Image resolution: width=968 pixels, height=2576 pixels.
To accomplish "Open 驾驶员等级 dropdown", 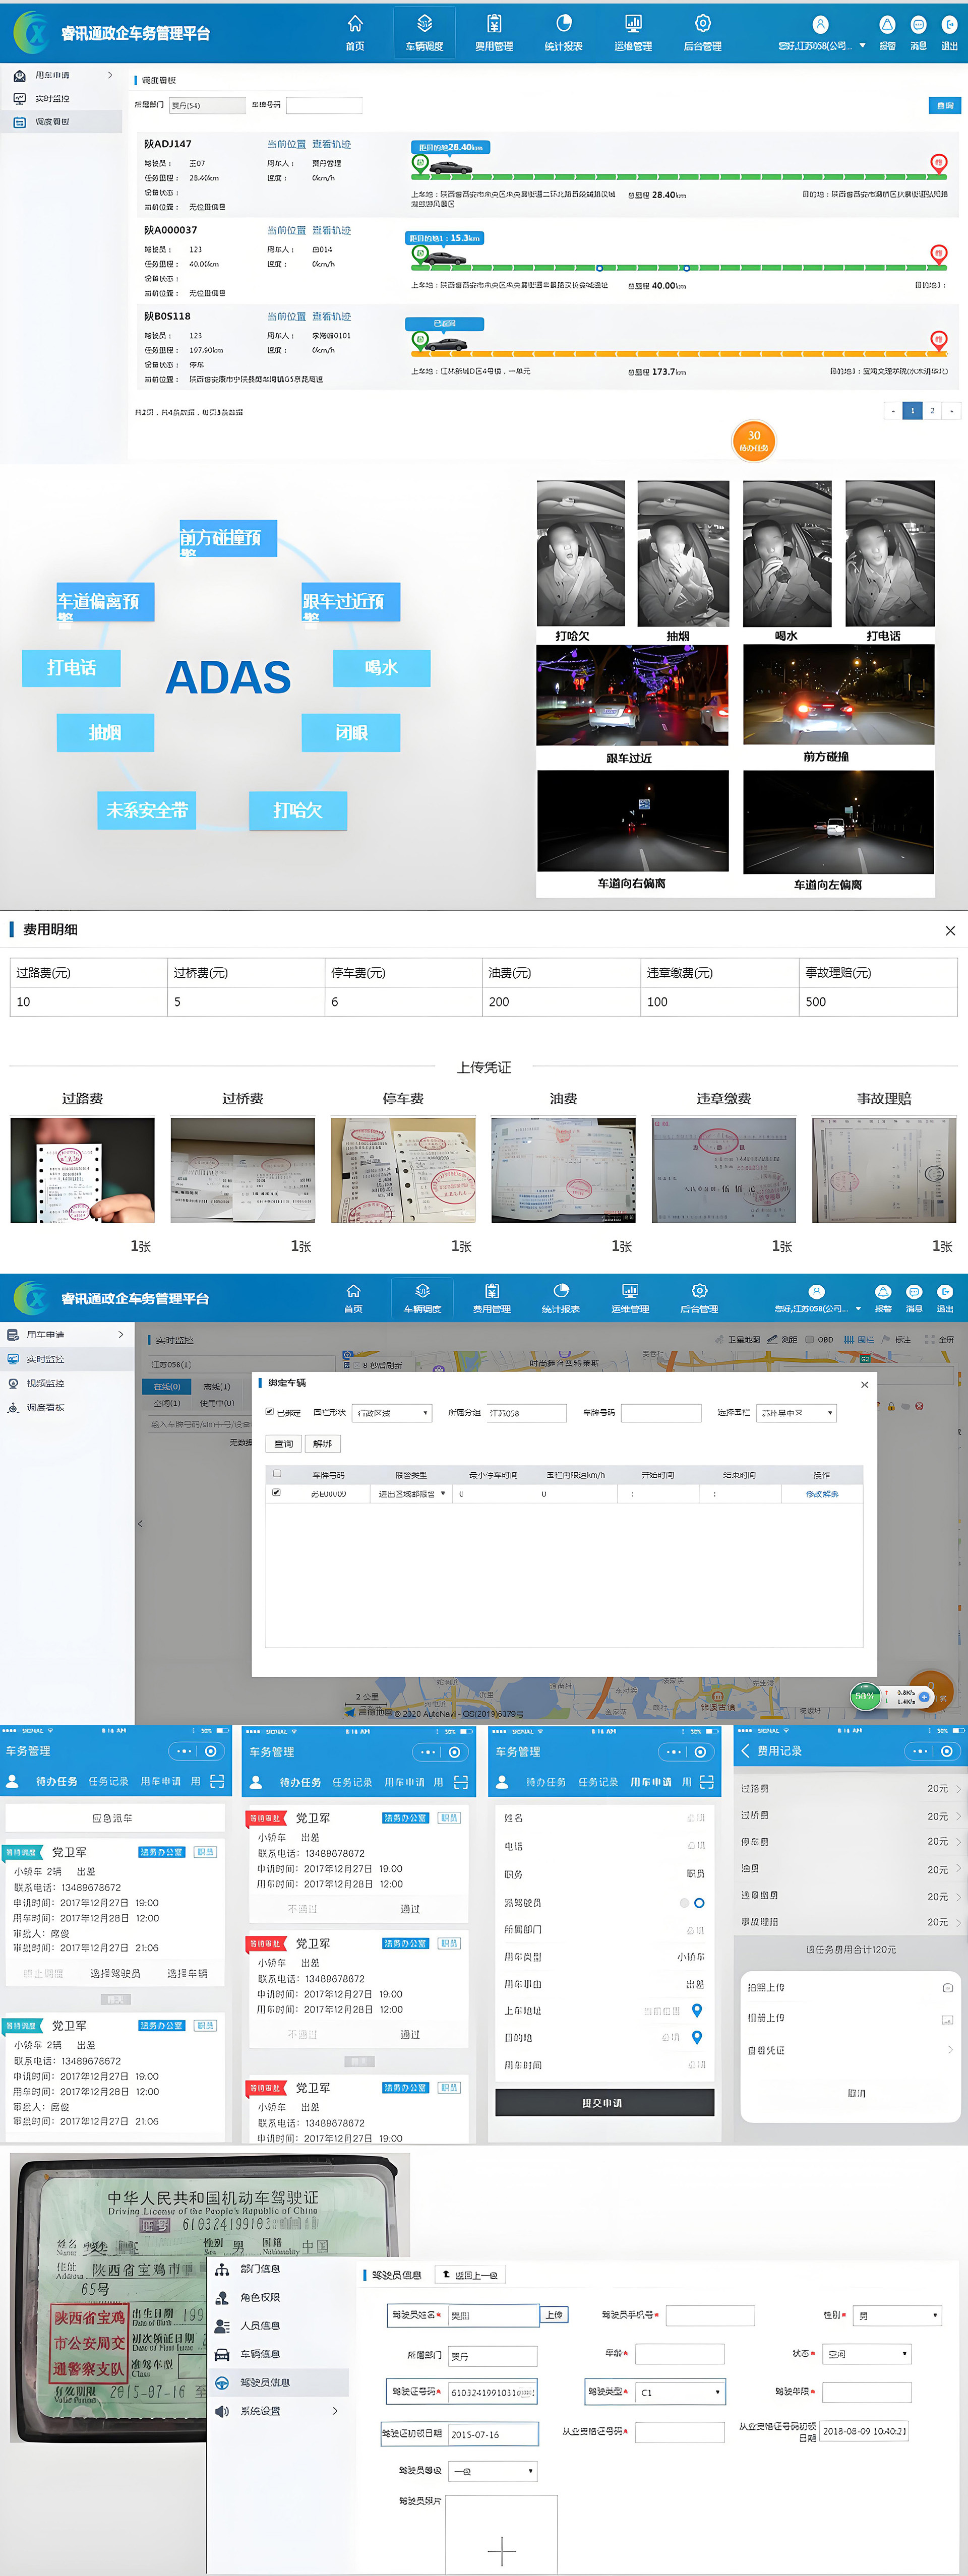I will [x=493, y=2471].
